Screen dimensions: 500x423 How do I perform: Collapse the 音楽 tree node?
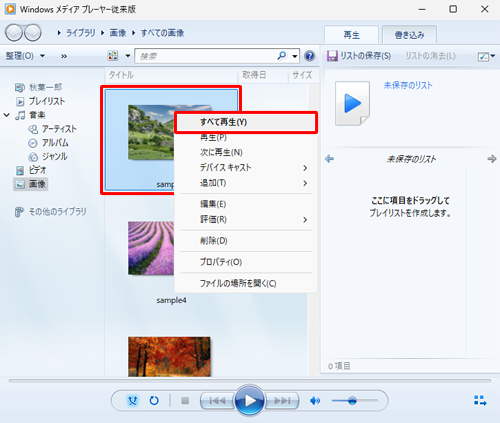(x=7, y=115)
